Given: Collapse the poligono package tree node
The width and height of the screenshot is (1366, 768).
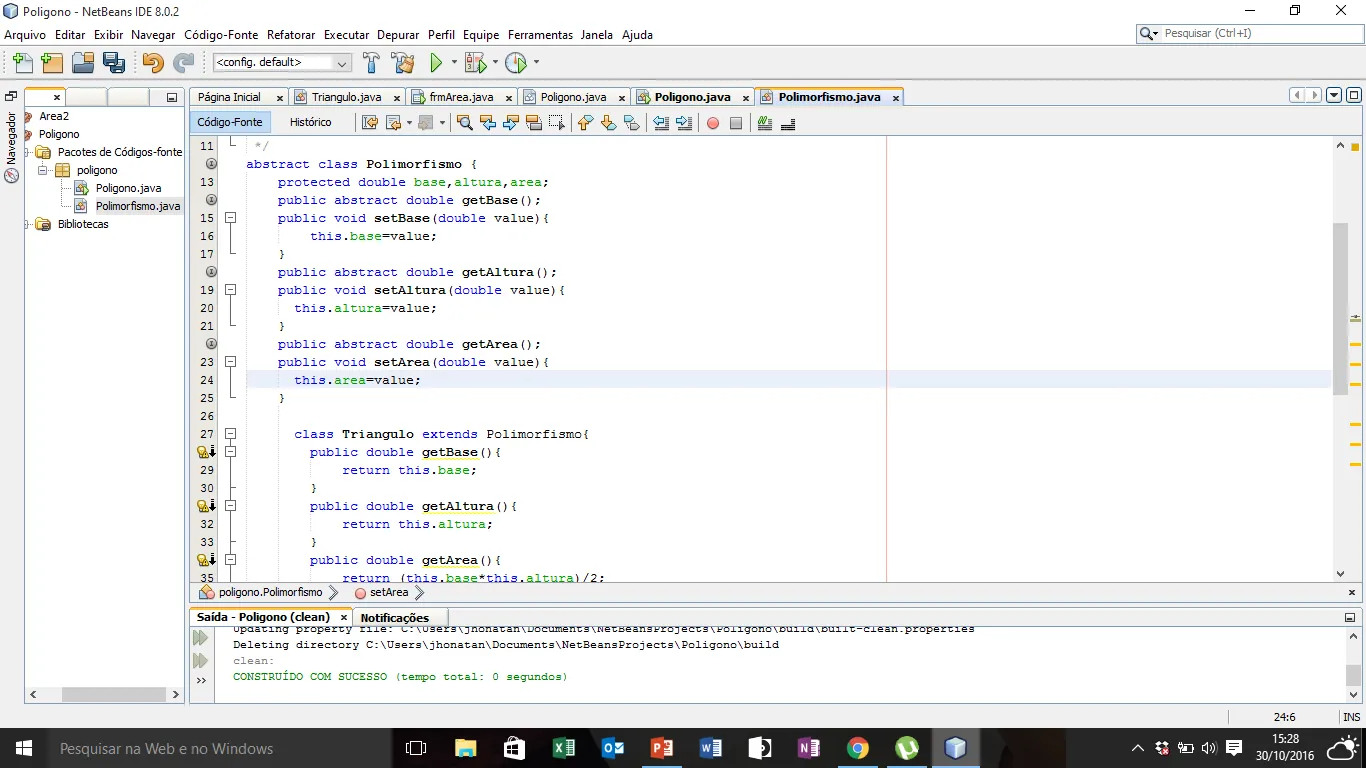Looking at the screenshot, I should (x=44, y=170).
